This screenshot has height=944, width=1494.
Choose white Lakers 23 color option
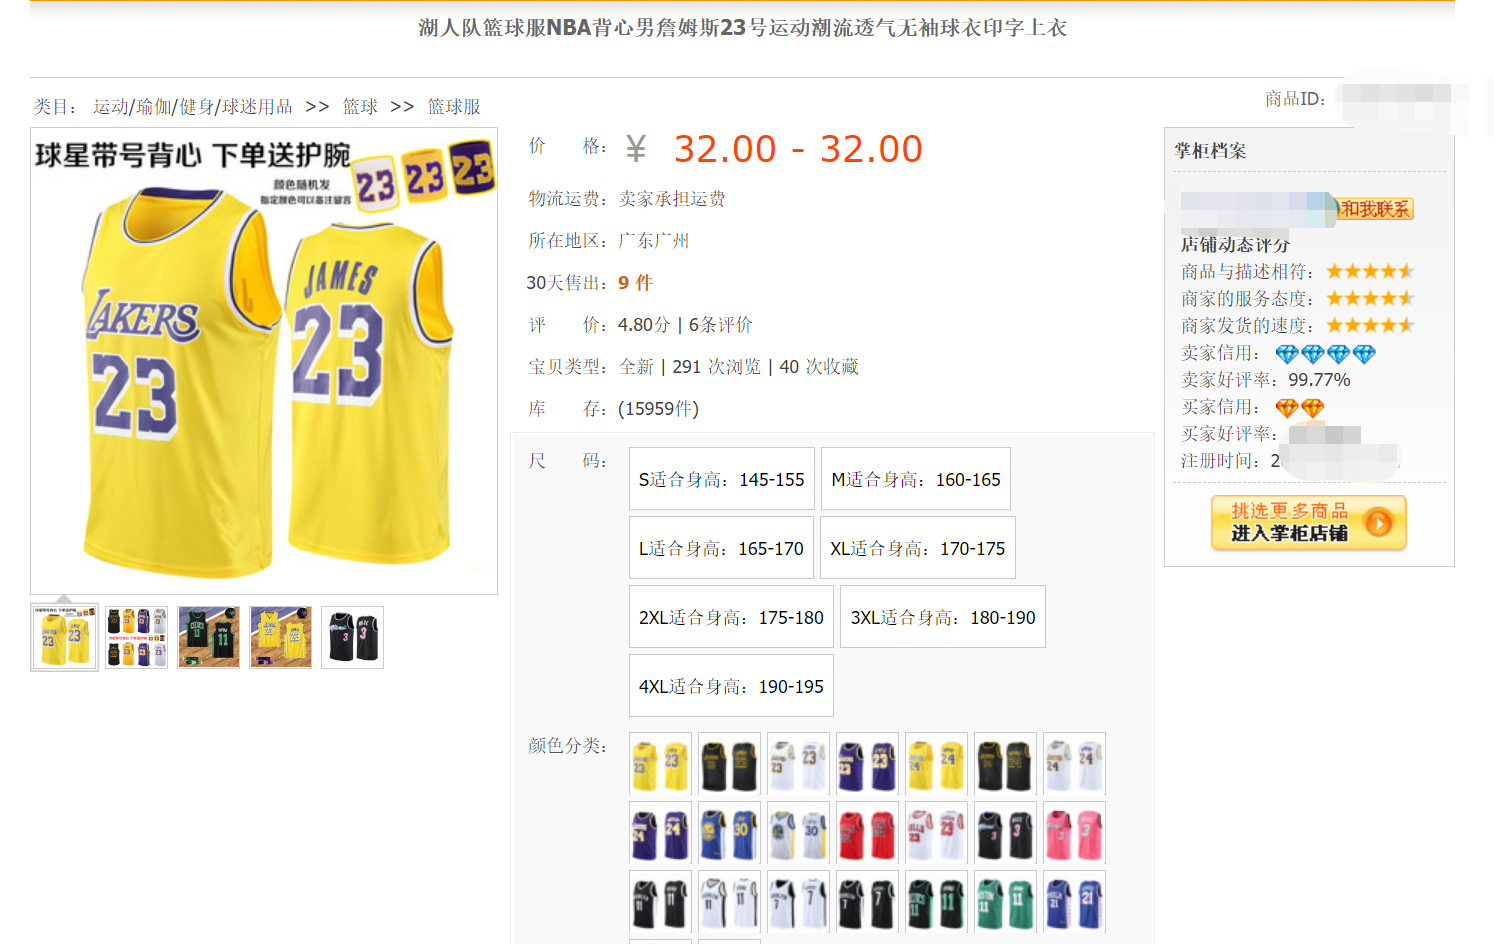798,764
